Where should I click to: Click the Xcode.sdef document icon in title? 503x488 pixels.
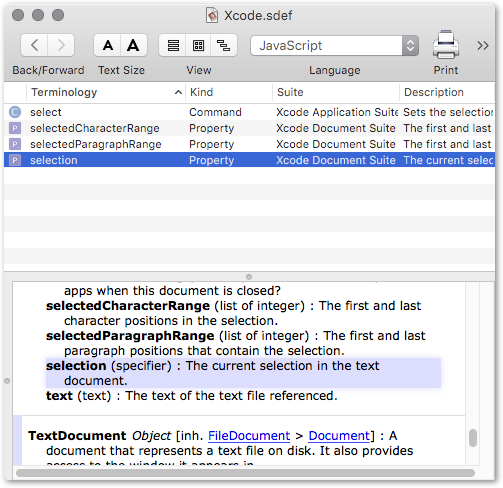click(212, 15)
